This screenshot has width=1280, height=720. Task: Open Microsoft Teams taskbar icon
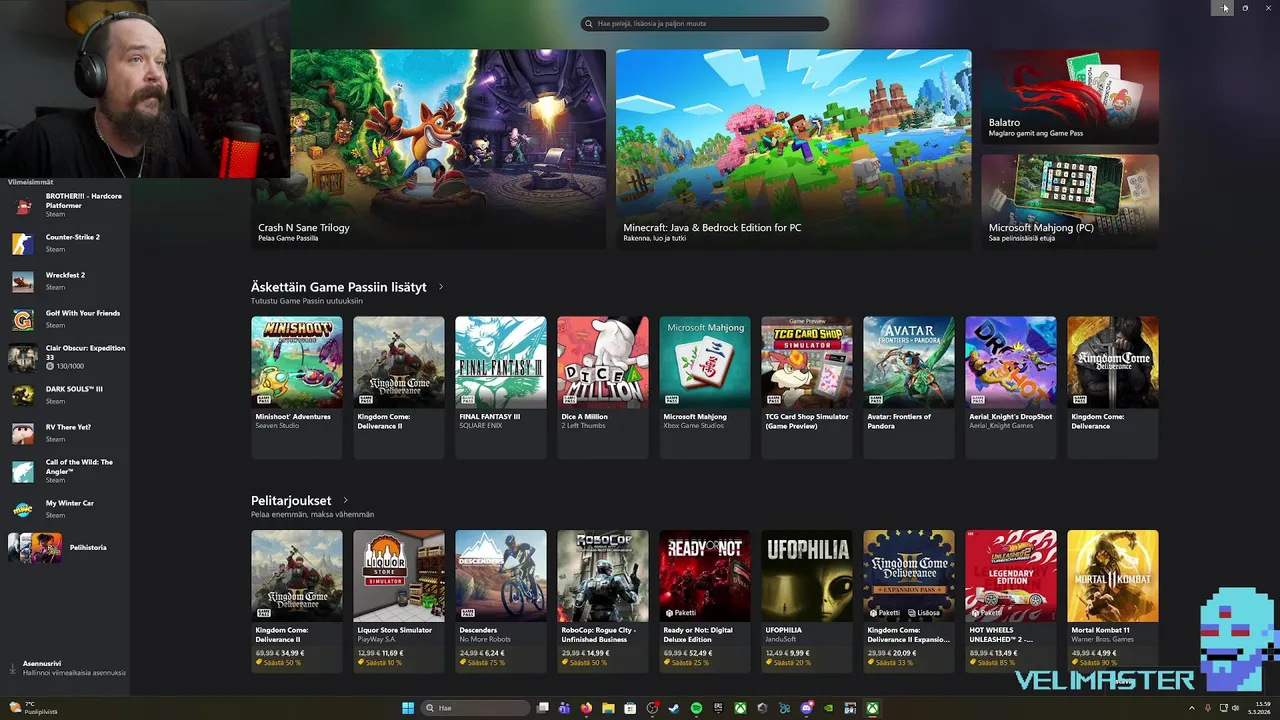pos(564,708)
